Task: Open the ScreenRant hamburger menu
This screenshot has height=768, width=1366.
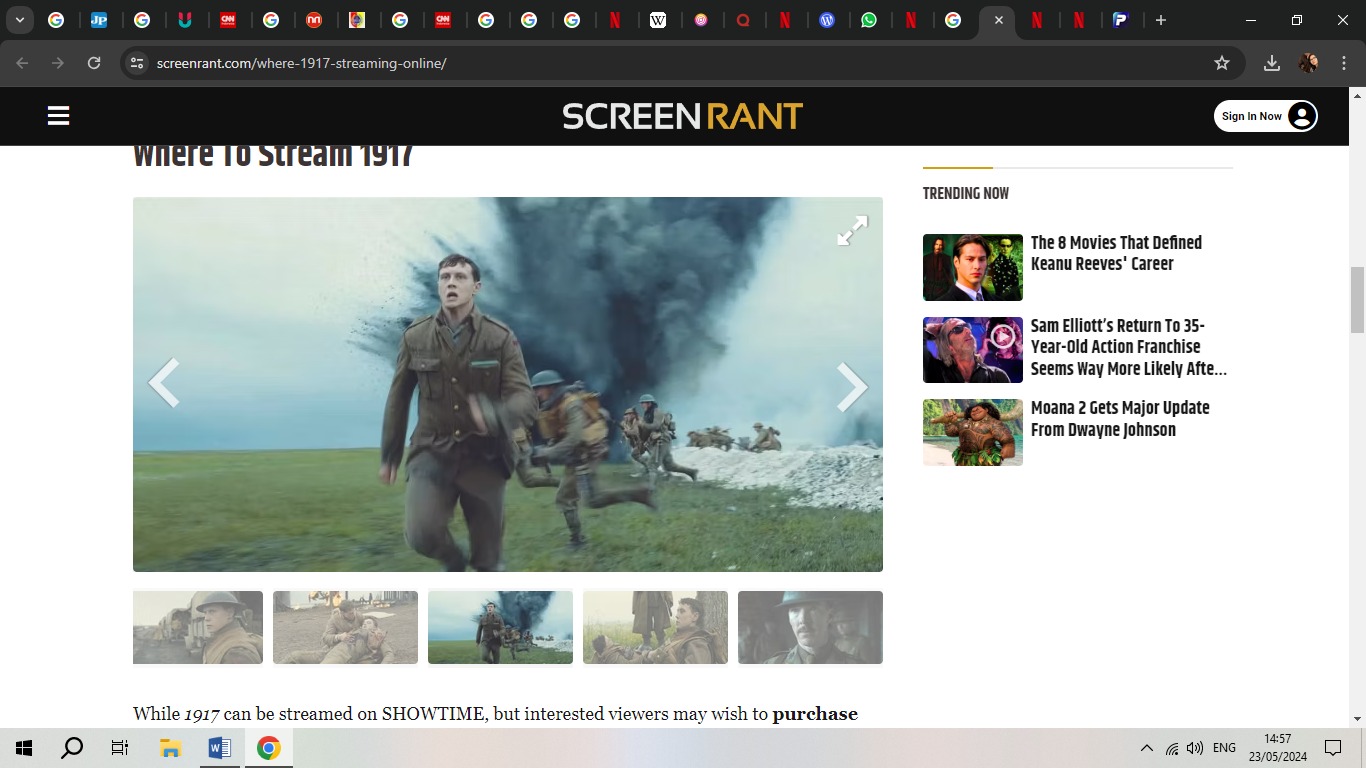Action: [58, 116]
